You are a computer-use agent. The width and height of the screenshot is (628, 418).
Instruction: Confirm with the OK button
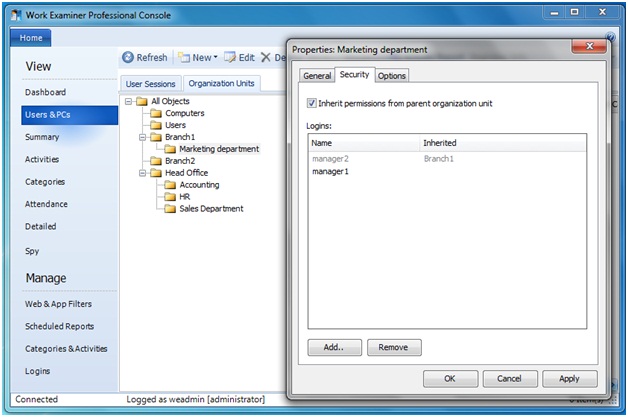click(450, 379)
